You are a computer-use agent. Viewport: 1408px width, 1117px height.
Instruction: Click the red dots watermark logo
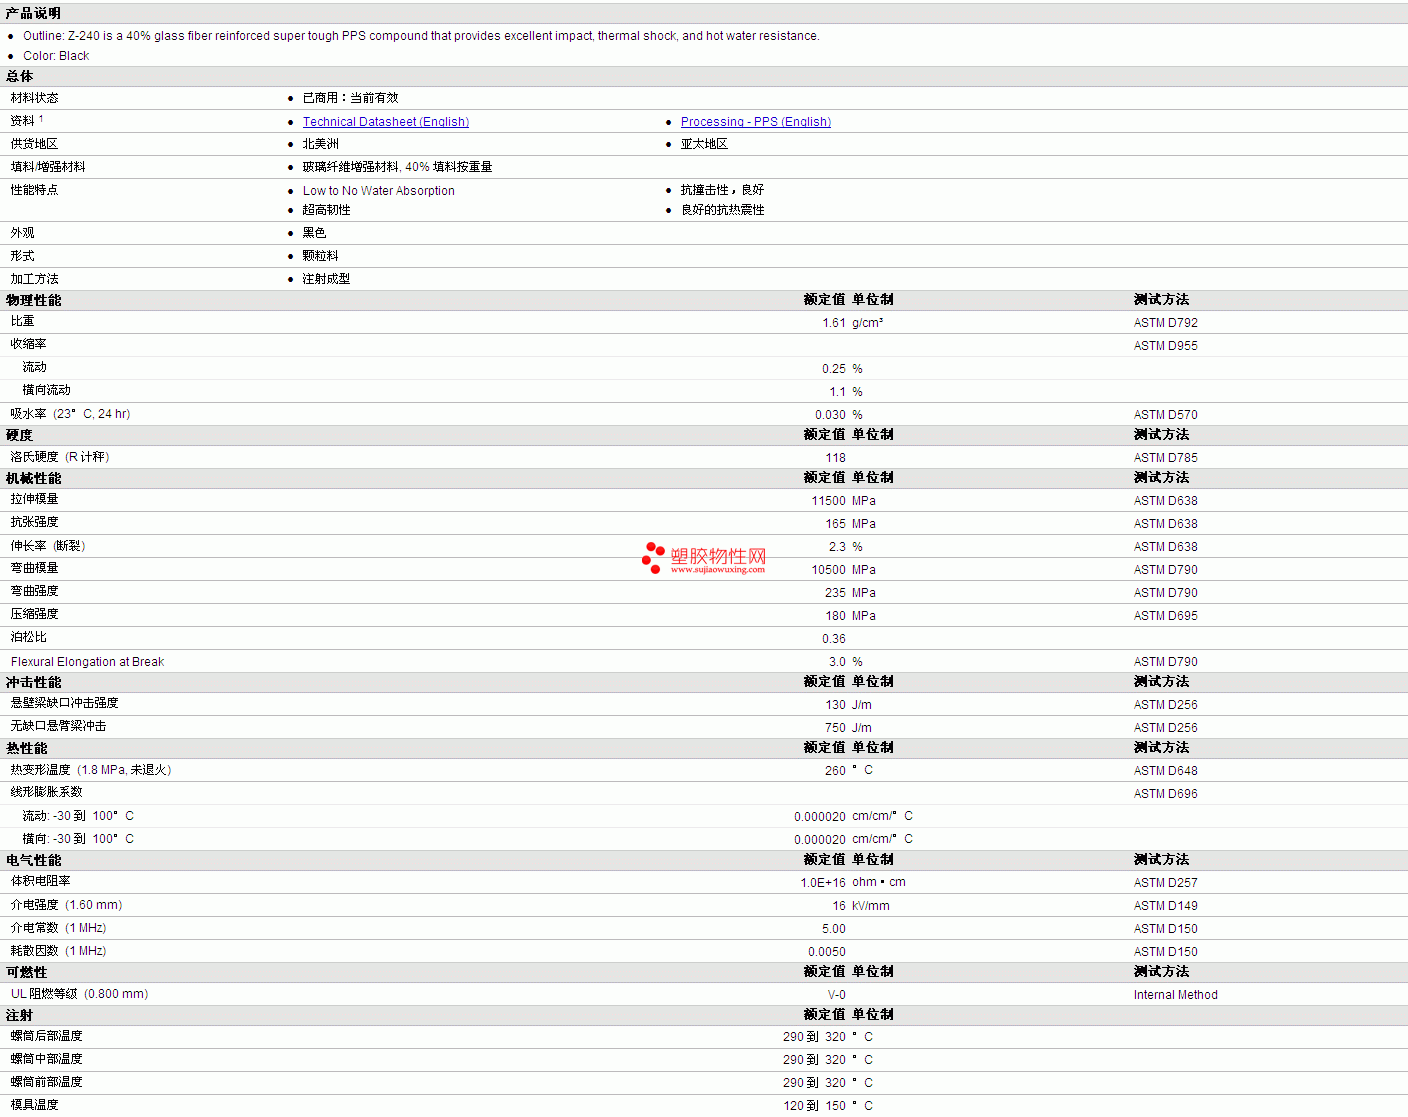653,558
